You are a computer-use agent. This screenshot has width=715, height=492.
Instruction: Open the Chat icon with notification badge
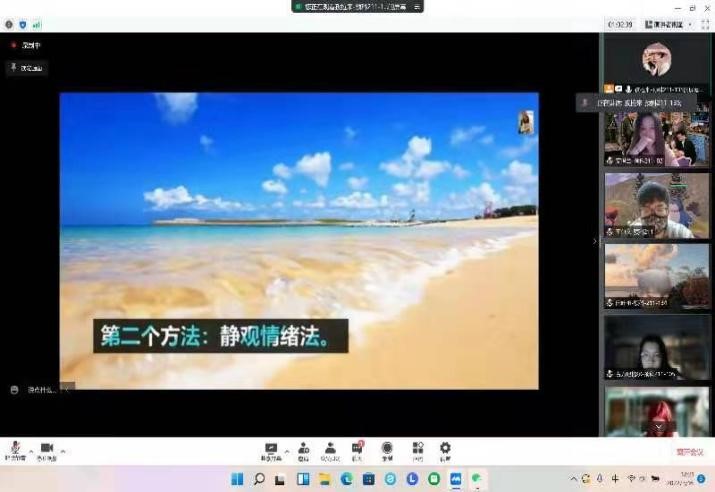(x=357, y=451)
